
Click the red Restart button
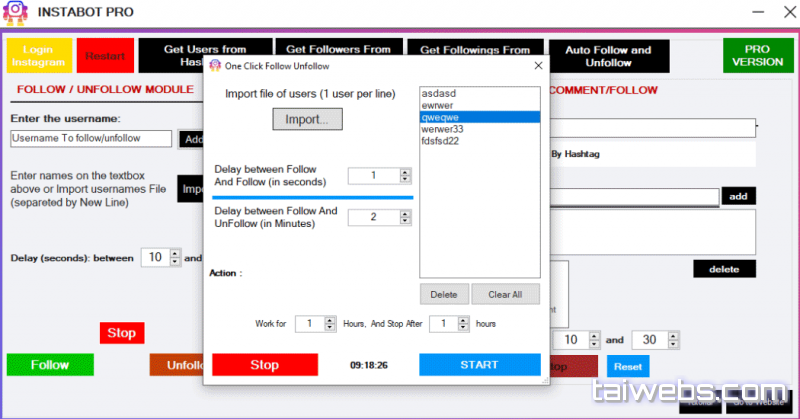(x=105, y=56)
